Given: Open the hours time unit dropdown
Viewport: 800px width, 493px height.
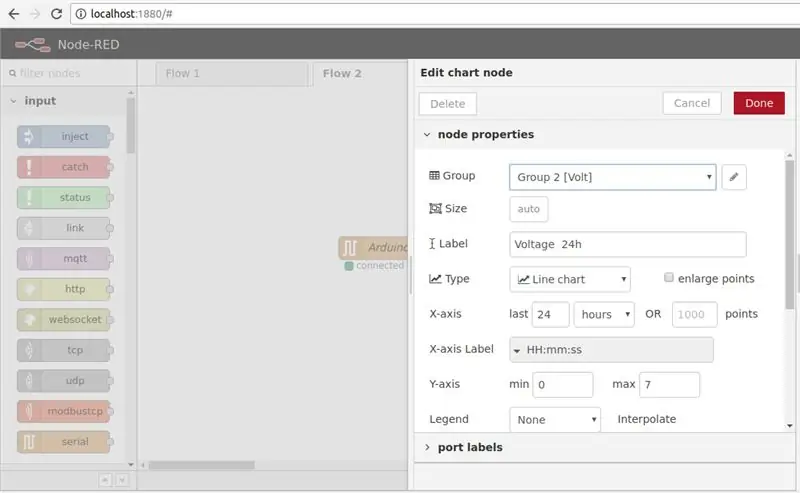Looking at the screenshot, I should 604,314.
